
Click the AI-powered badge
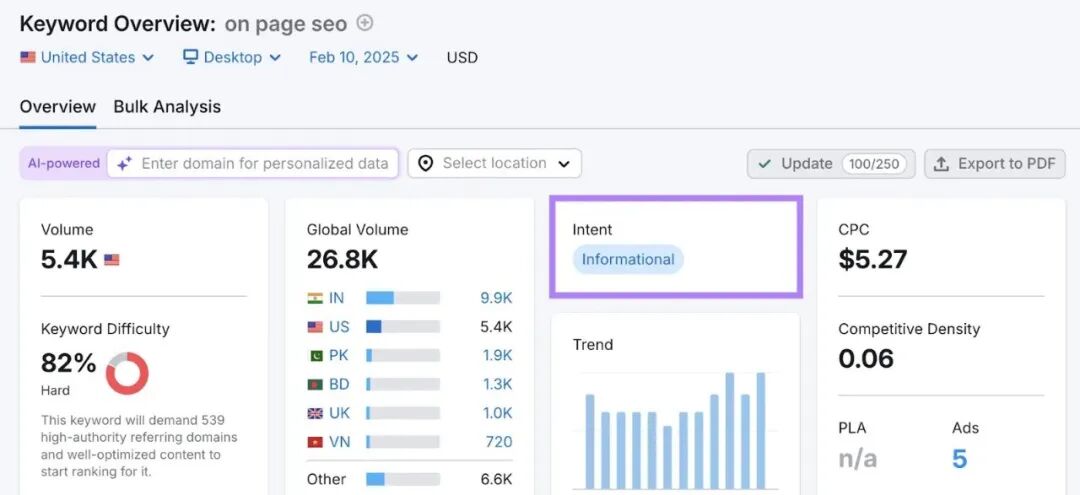tap(64, 163)
